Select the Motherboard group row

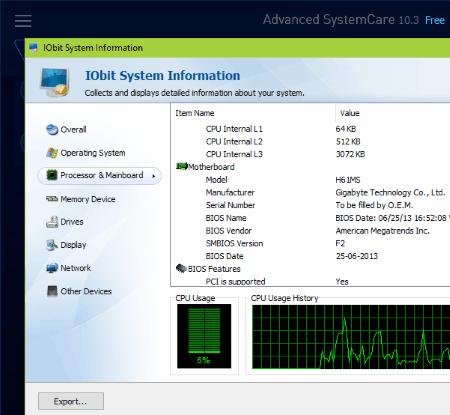click(x=310, y=167)
